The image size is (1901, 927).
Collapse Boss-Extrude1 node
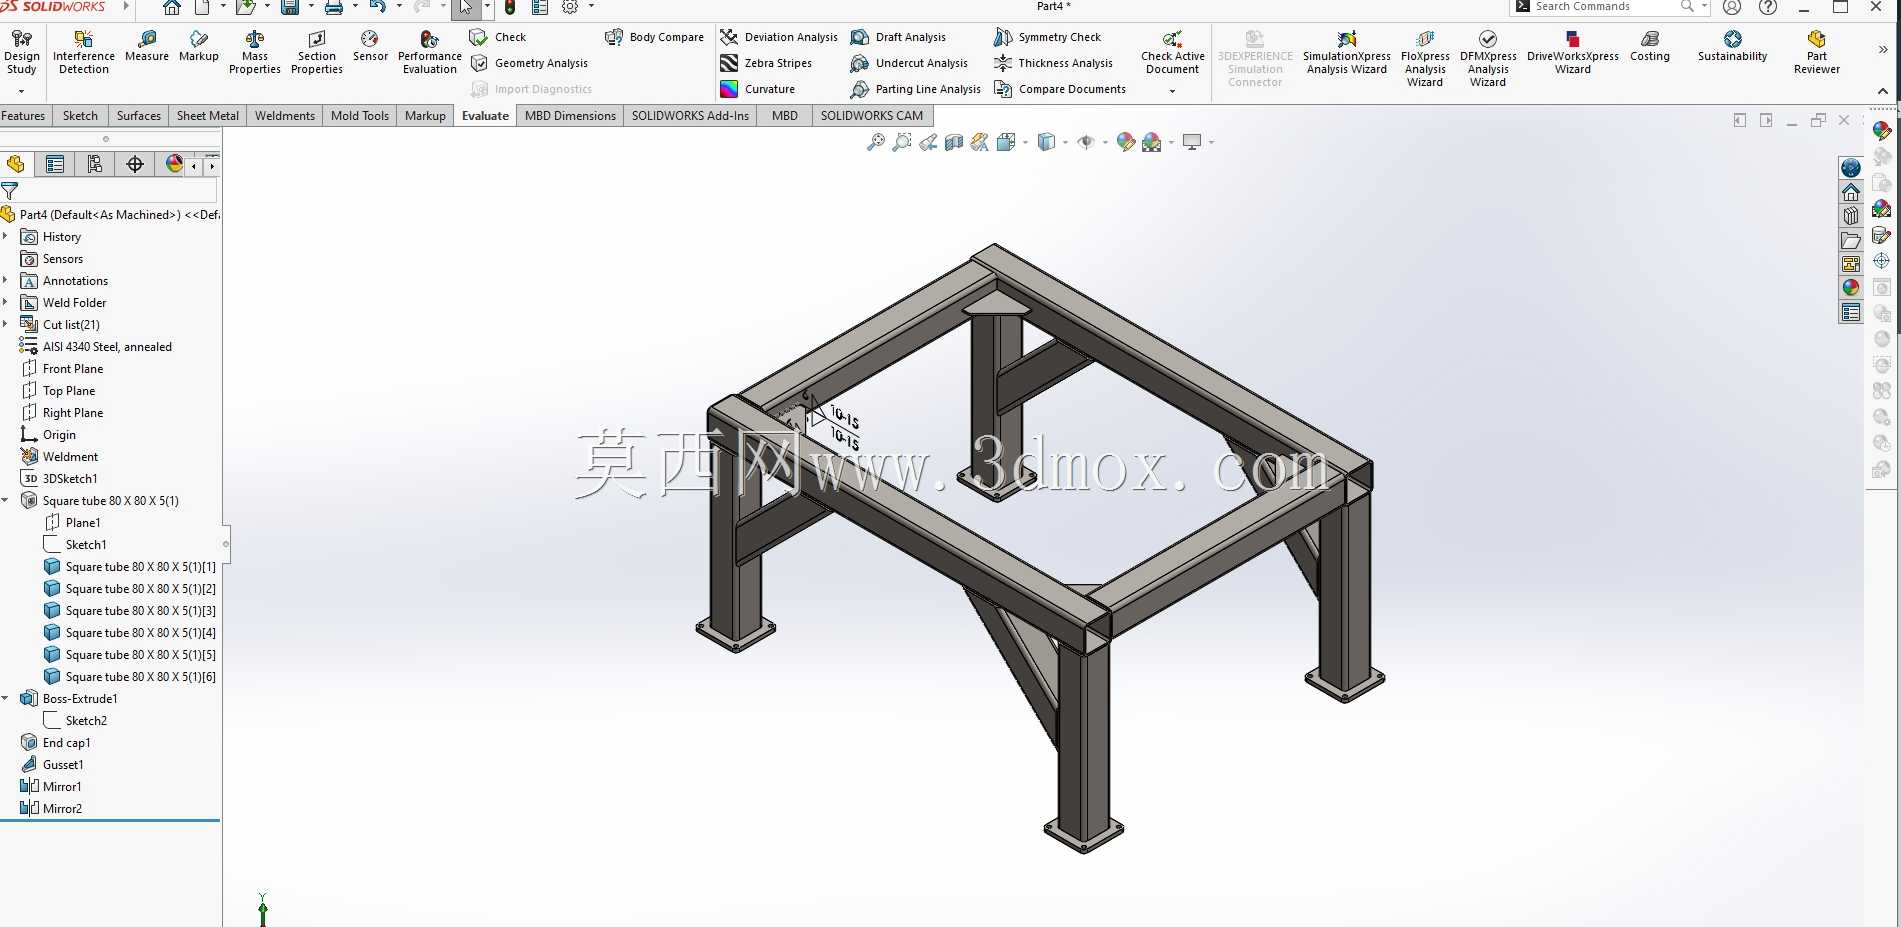click(x=6, y=699)
